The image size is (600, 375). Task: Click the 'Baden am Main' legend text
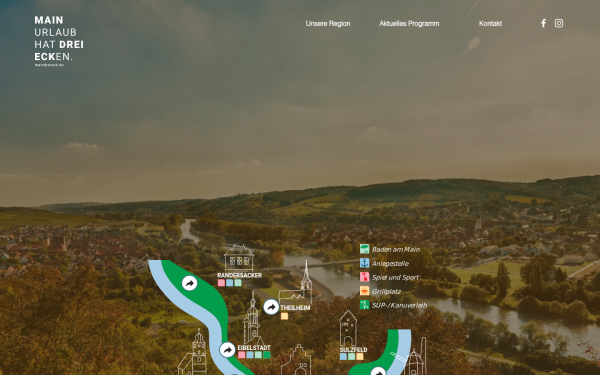[x=396, y=249]
